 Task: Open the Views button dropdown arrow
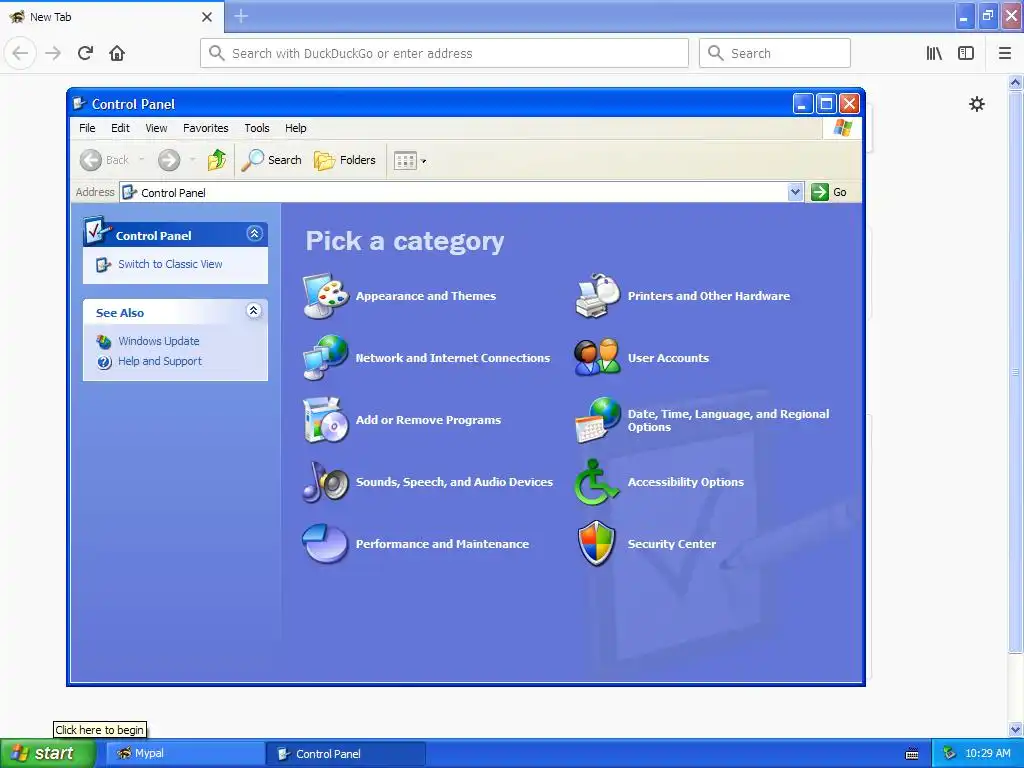(x=423, y=161)
